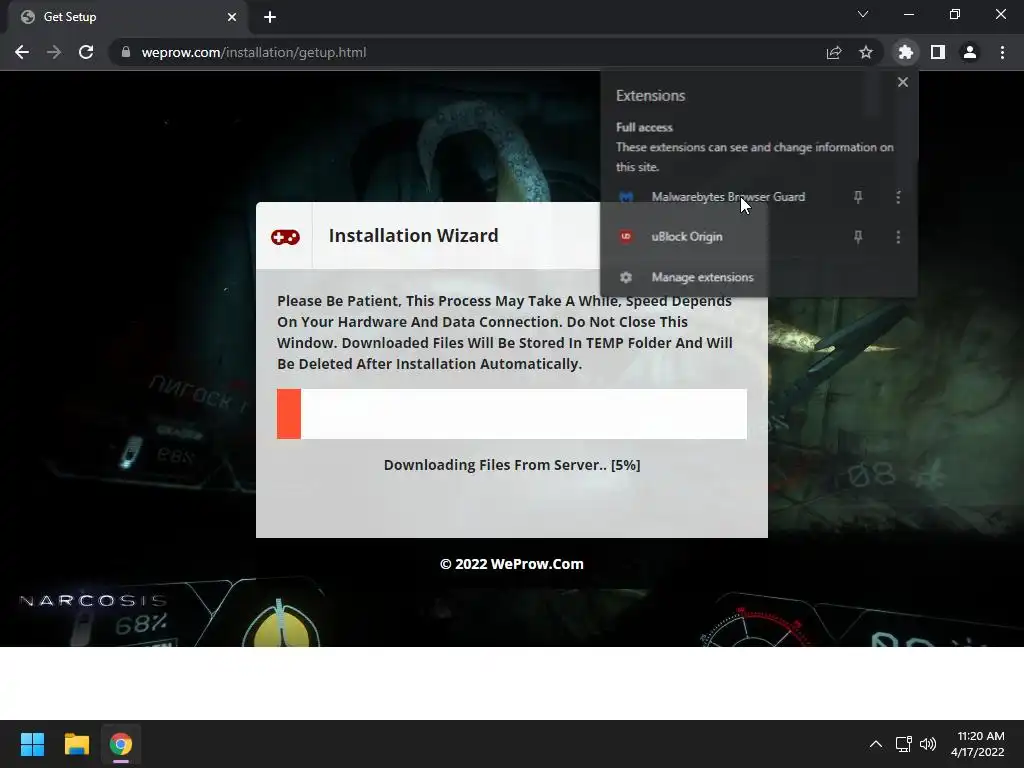The width and height of the screenshot is (1024, 768).
Task: Open Malwarebytes Browser Guard extension
Action: pyautogui.click(x=728, y=197)
